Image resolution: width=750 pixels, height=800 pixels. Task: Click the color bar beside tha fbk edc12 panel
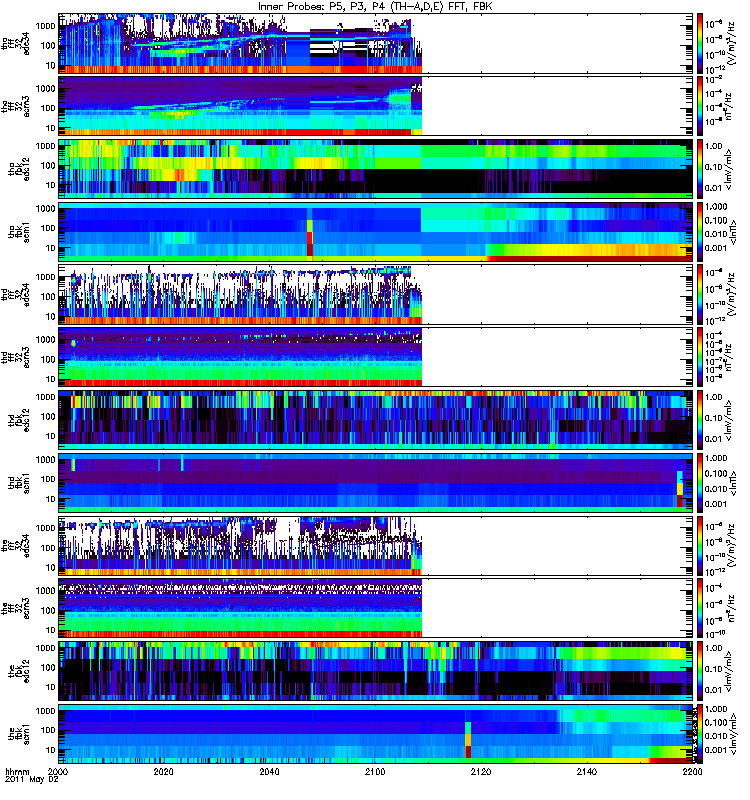pyautogui.click(x=700, y=169)
